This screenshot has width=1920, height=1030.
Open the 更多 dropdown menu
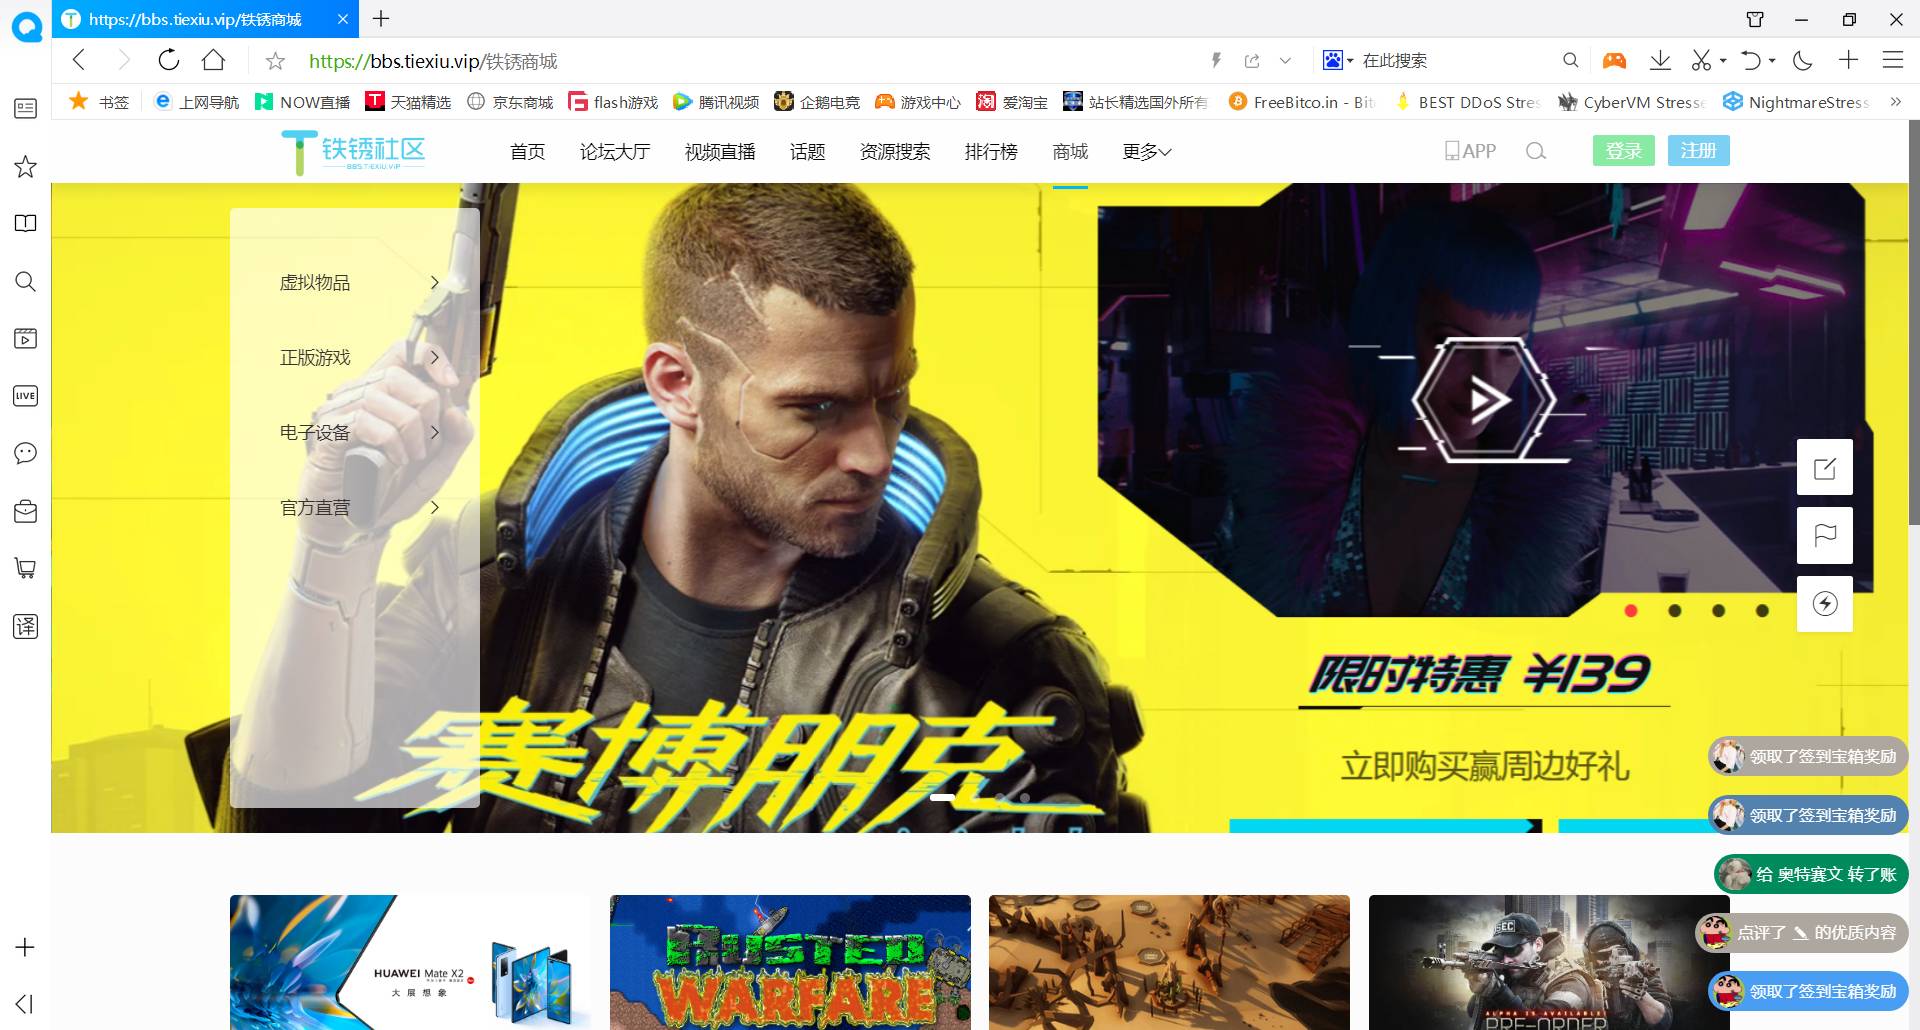click(1146, 151)
